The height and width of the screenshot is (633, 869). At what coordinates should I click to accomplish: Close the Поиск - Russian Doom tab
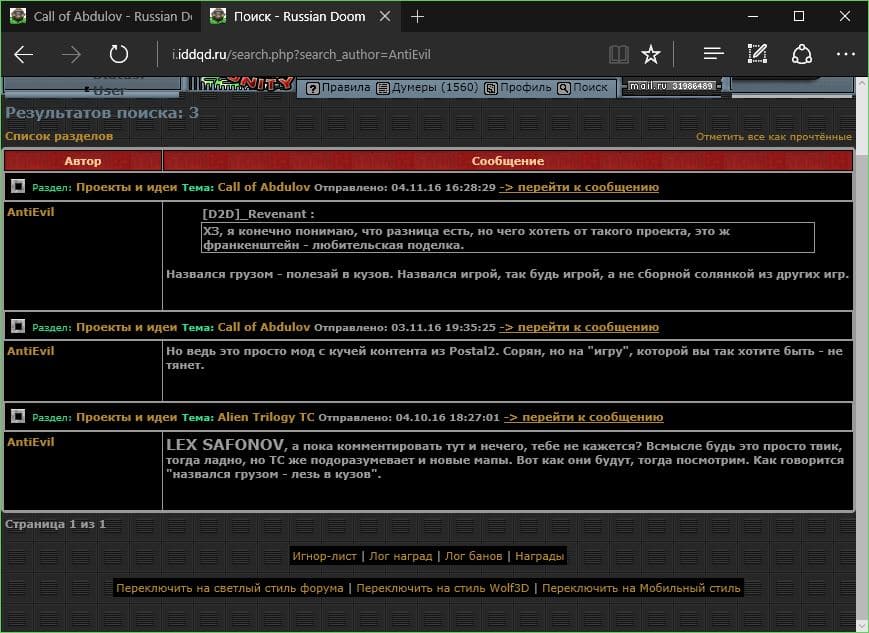click(385, 17)
